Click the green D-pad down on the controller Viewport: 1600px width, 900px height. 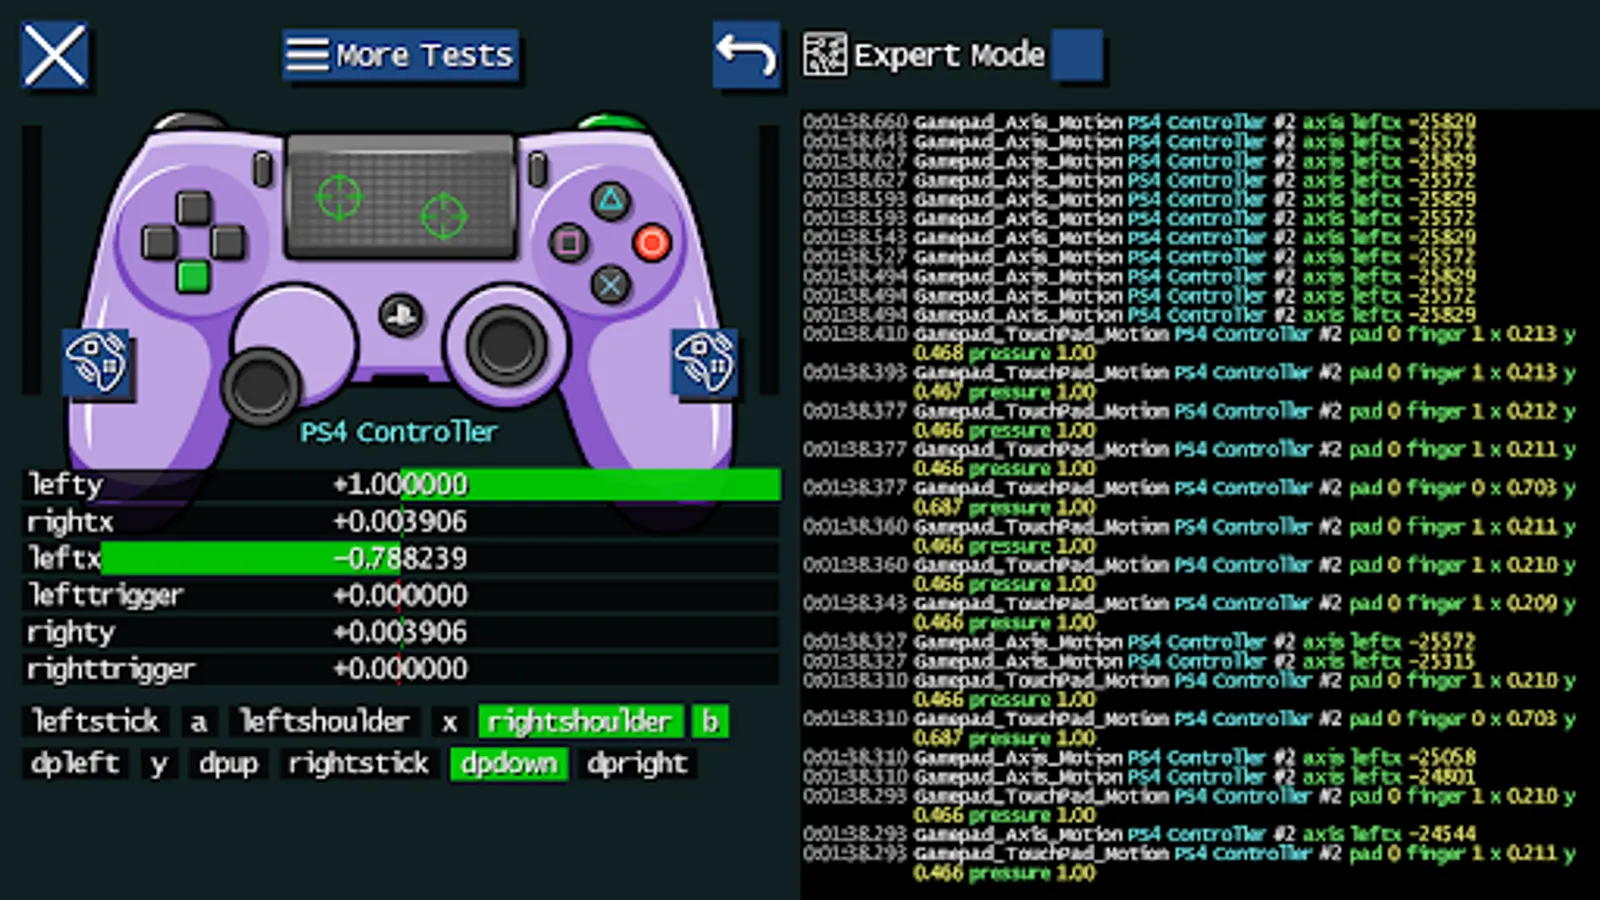tap(193, 276)
